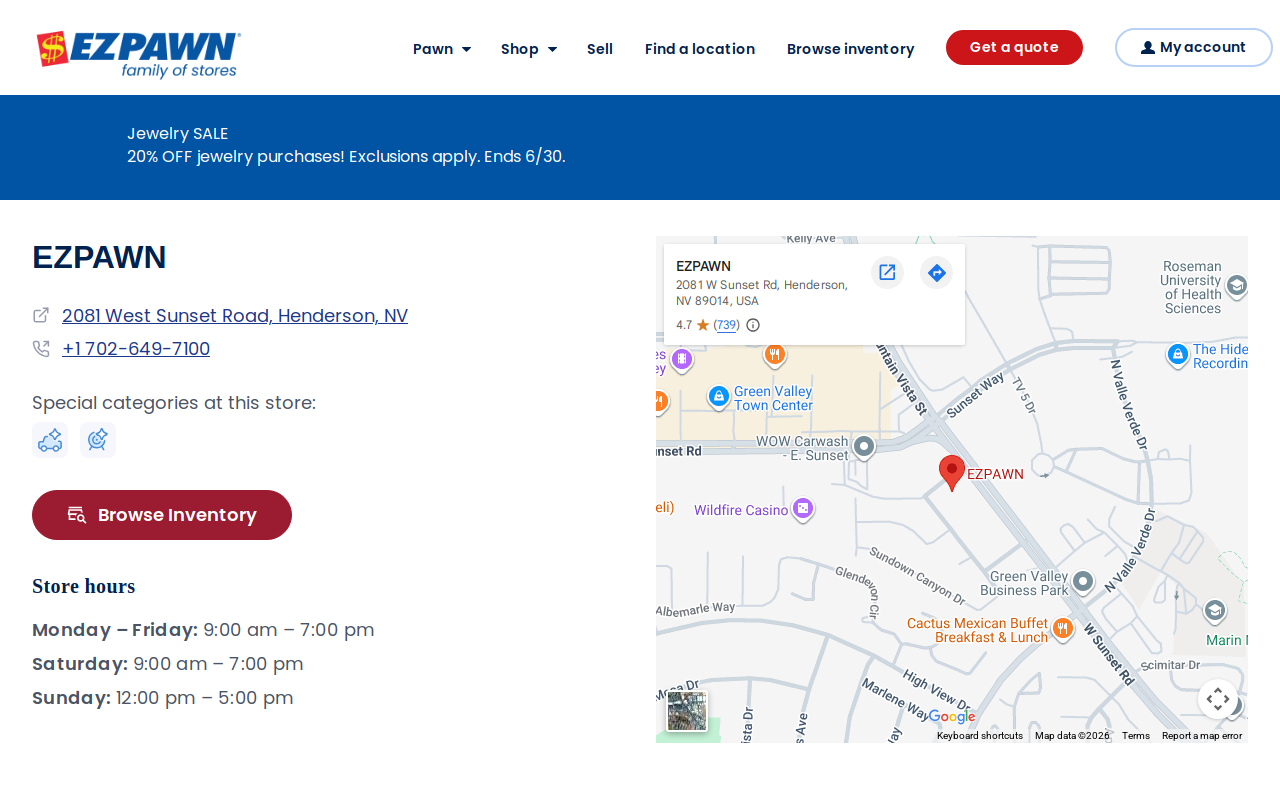
Task: Select the Marin map marker icon
Action: (1215, 611)
